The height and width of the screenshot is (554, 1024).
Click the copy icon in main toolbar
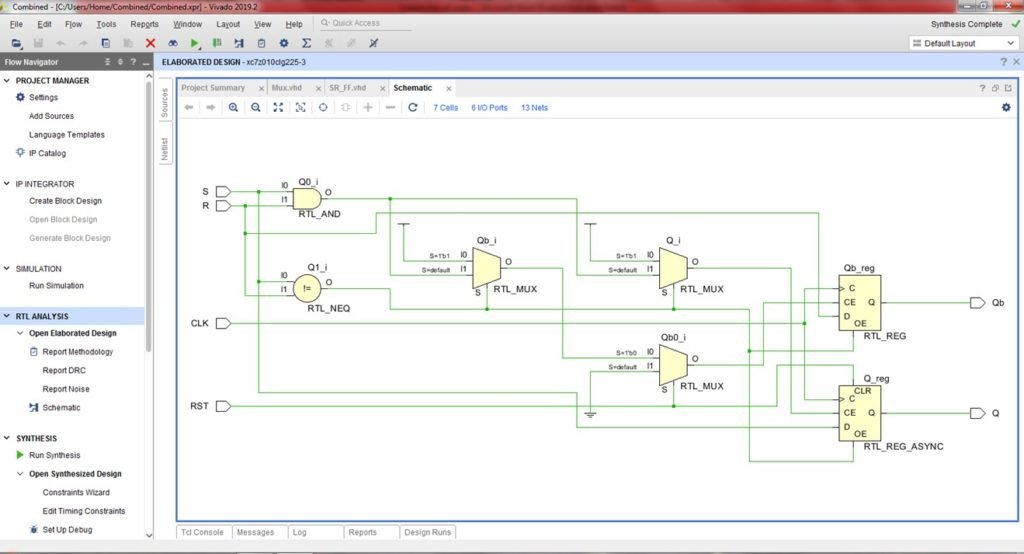point(106,43)
